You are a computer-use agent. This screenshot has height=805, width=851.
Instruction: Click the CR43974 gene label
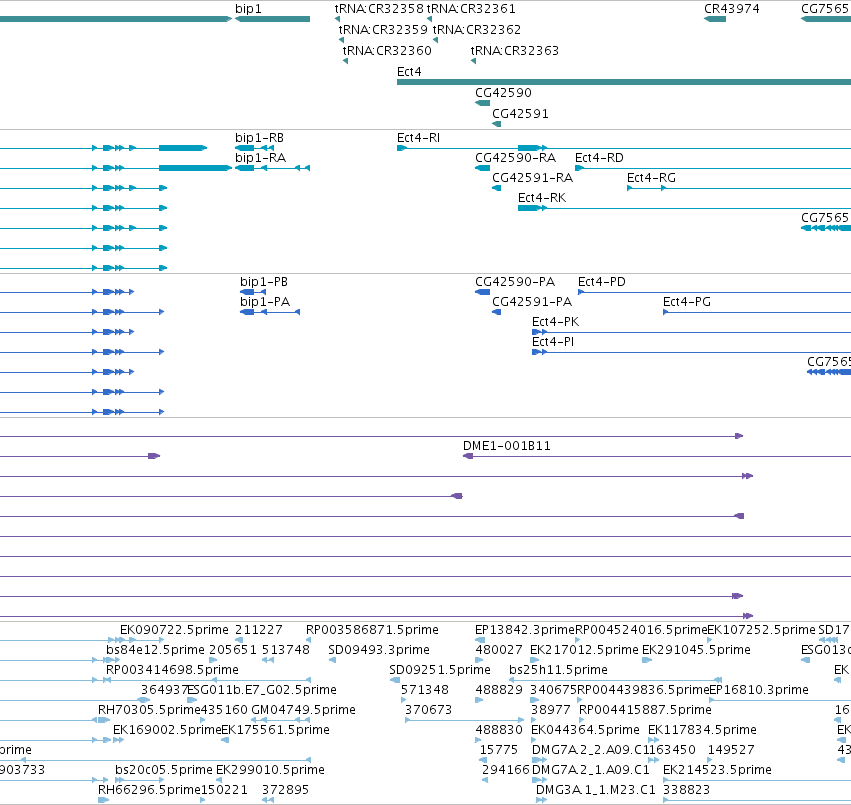tap(732, 9)
